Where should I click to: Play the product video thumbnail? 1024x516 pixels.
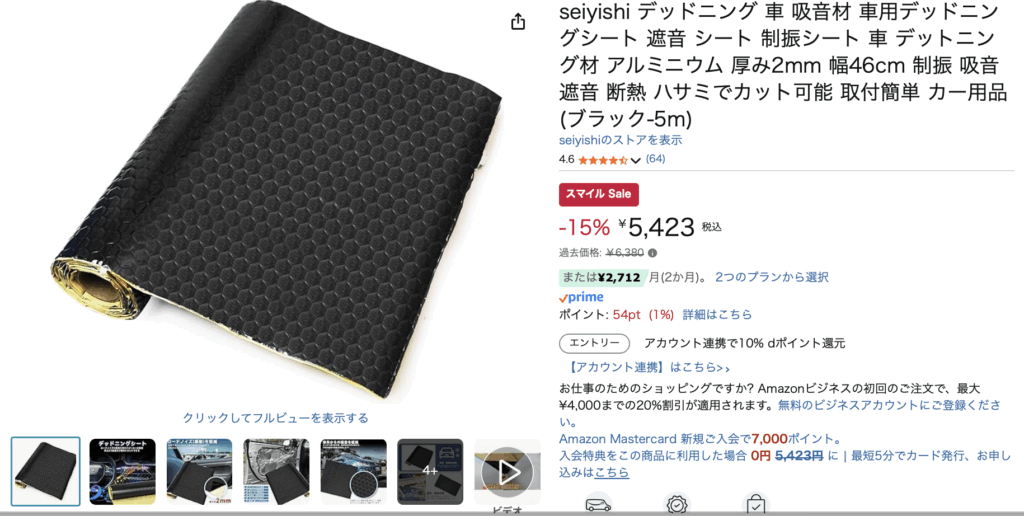[507, 472]
